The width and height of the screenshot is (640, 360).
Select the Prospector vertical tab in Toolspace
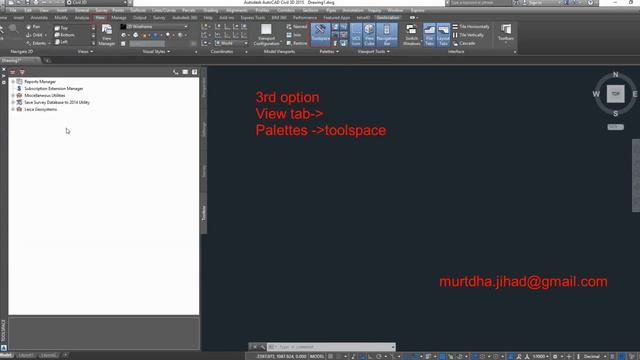[204, 88]
